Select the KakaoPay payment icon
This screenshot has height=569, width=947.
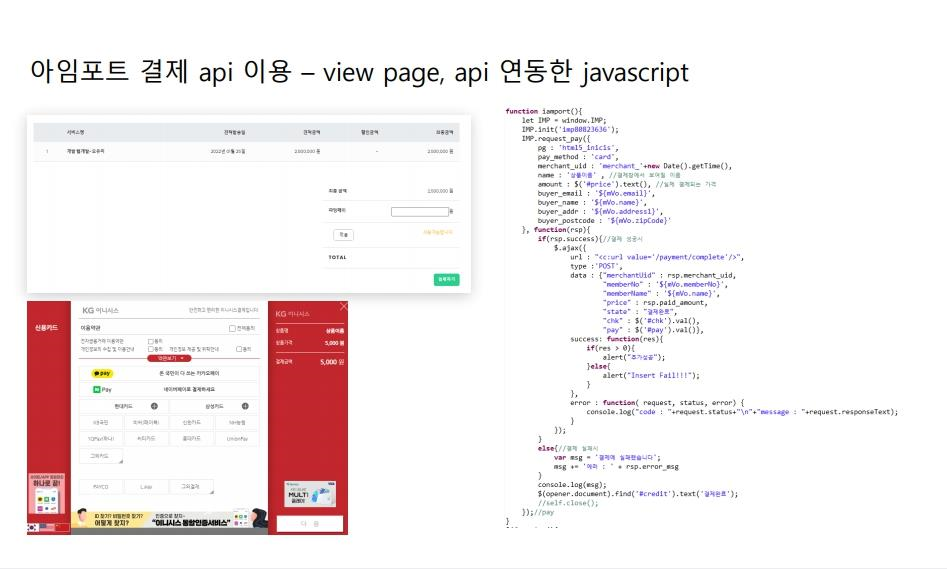tap(103, 373)
